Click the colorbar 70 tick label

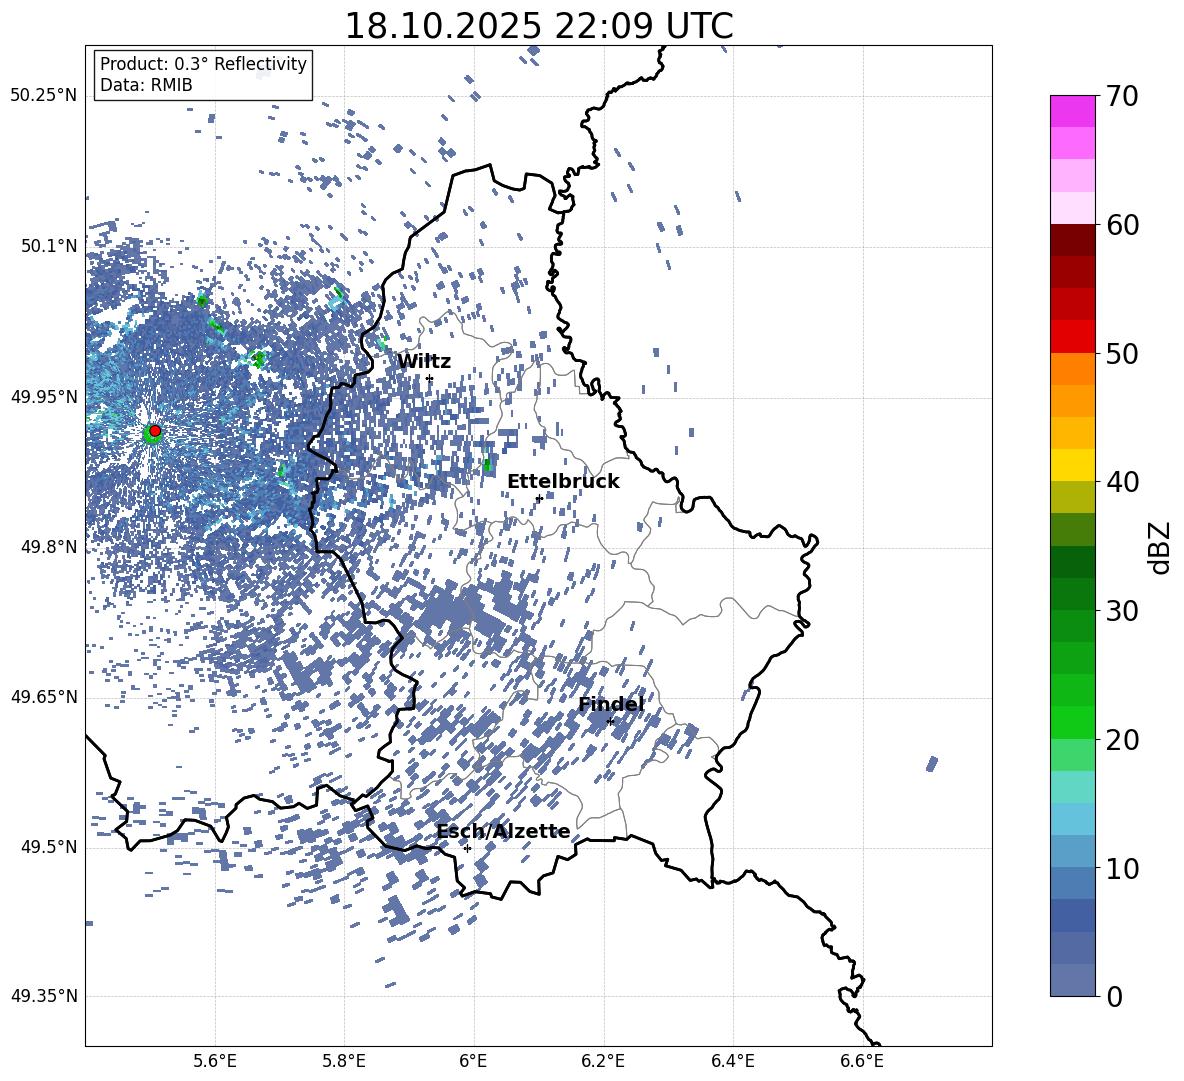pyautogui.click(x=1122, y=96)
